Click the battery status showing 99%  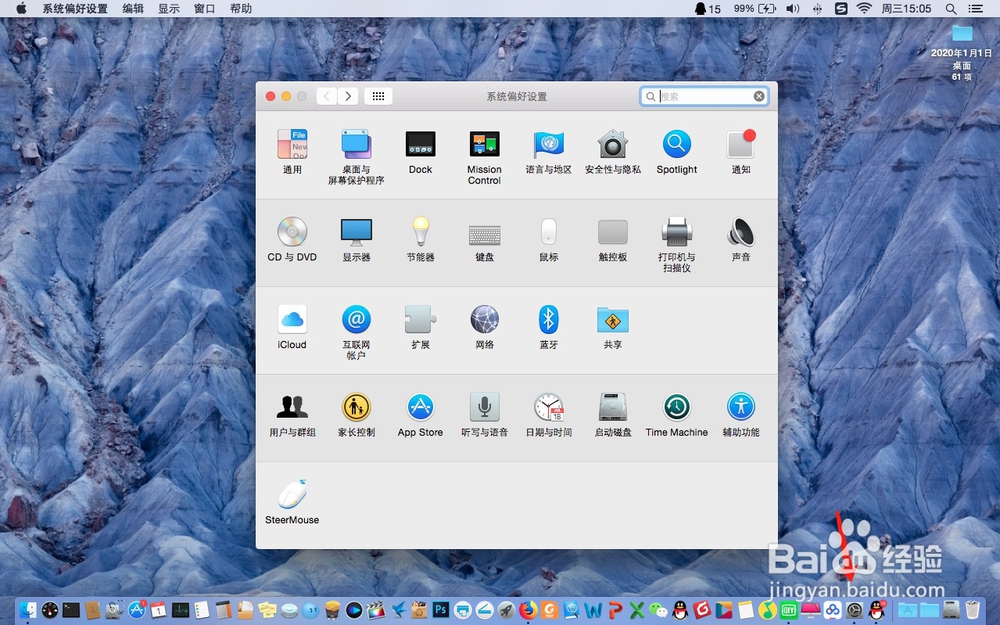(x=754, y=8)
